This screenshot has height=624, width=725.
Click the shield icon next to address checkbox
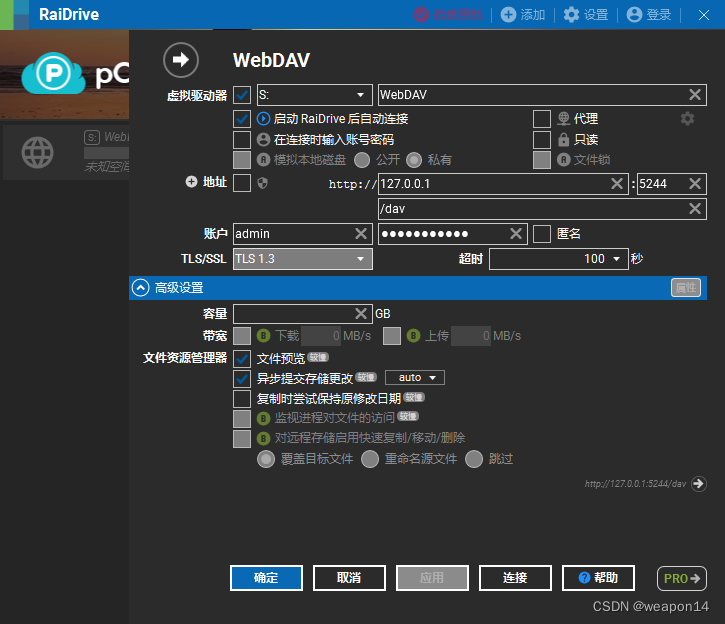point(263,184)
